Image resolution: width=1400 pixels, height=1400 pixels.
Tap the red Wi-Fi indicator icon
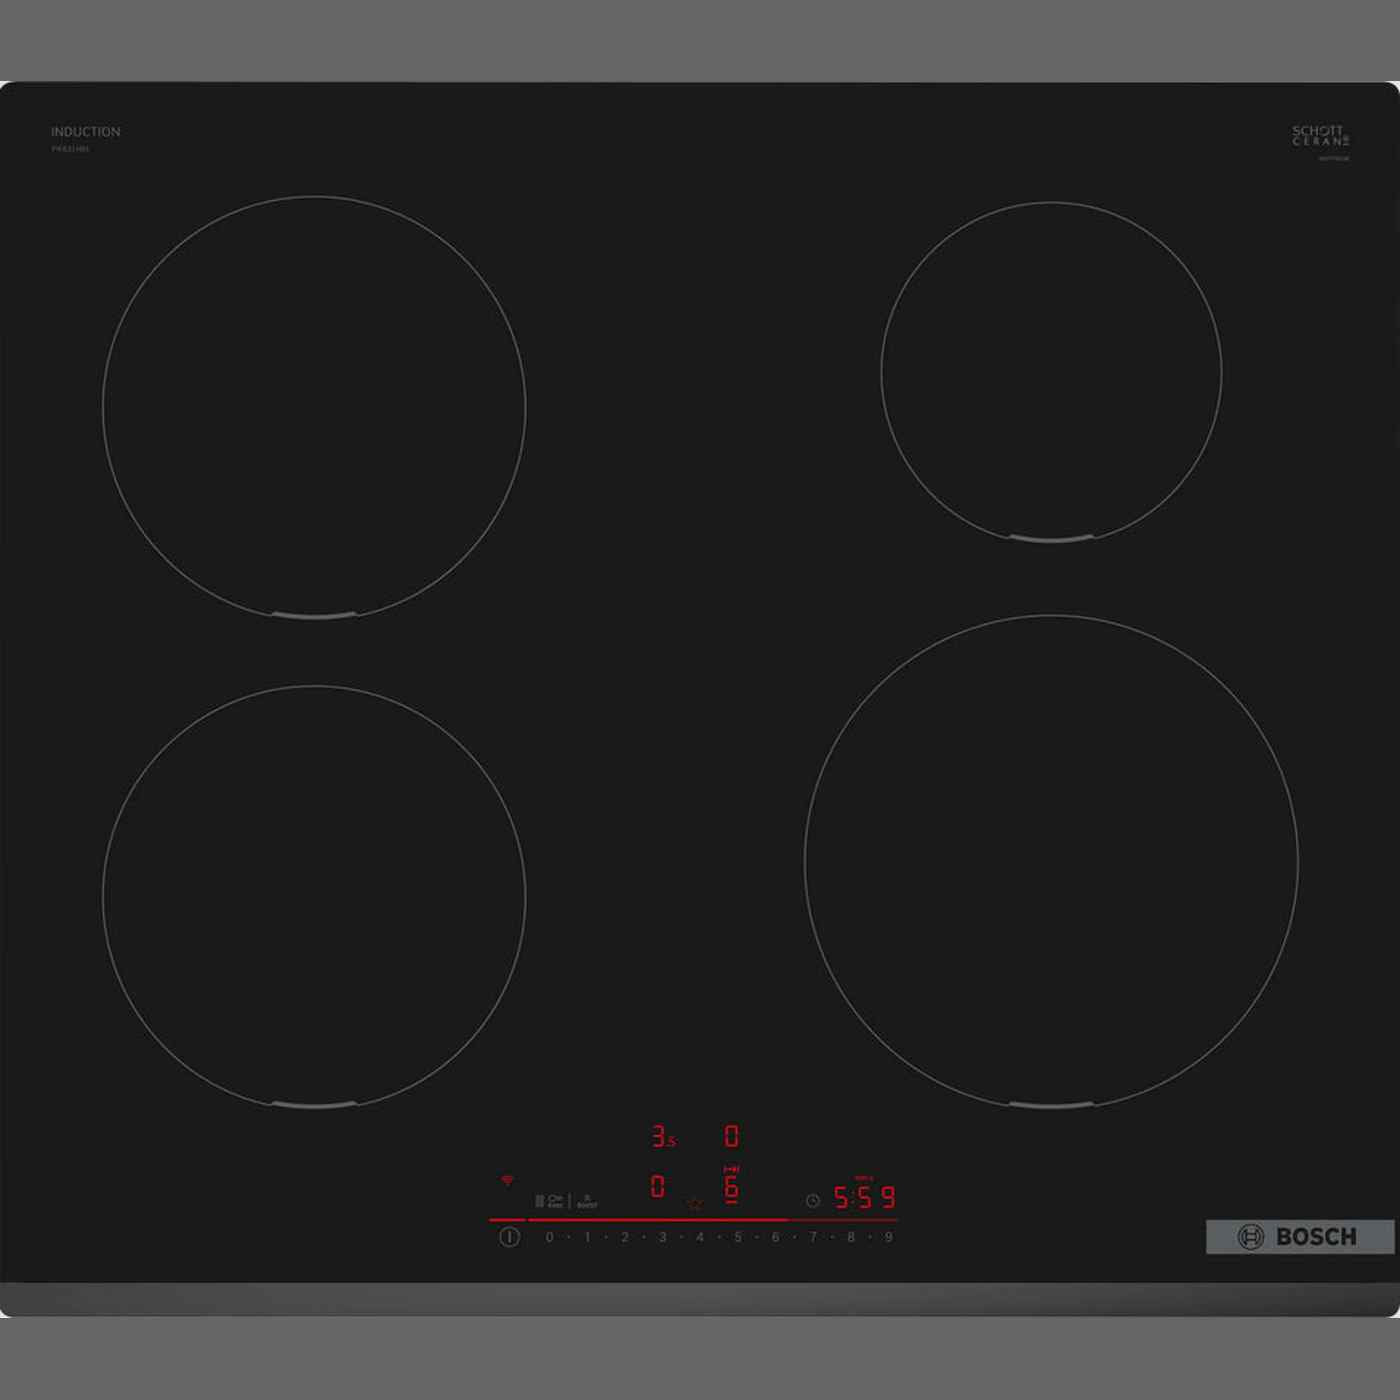[x=508, y=1181]
